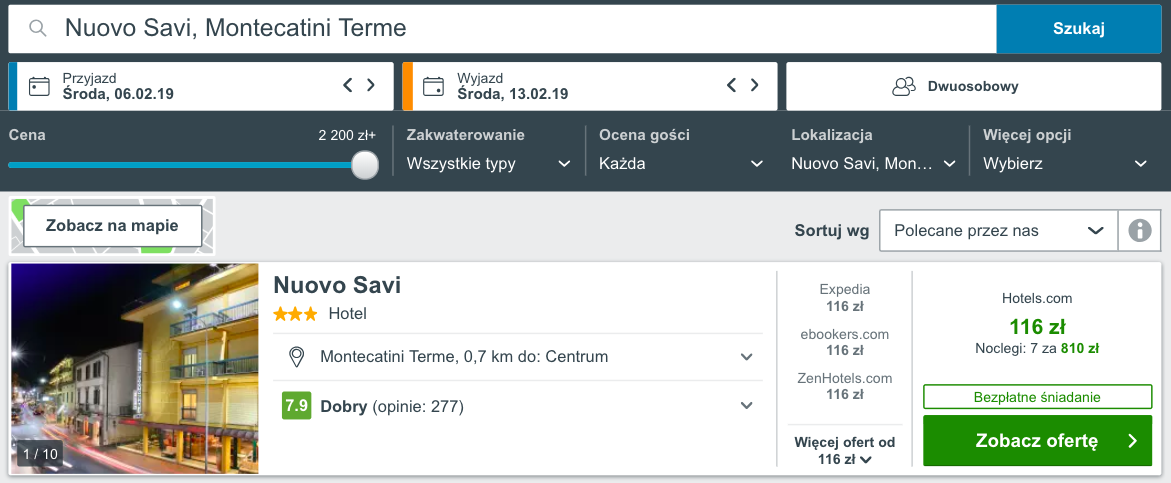Click Nuovo Savi hotel title
Screen dimensions: 1171x483
tap(337, 285)
